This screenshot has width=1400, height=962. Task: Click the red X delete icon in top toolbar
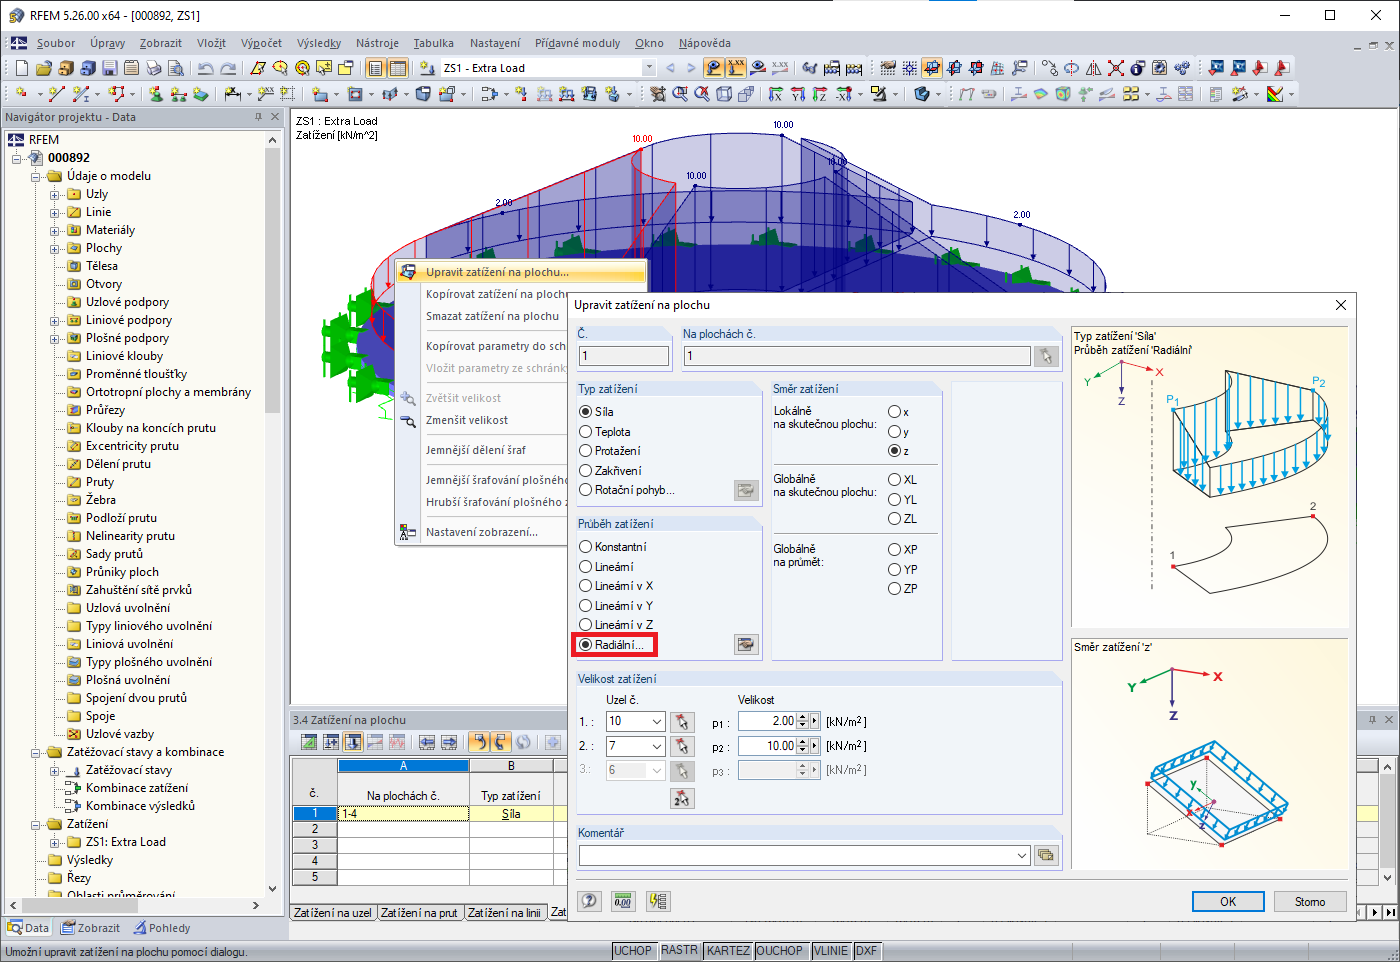[1115, 68]
